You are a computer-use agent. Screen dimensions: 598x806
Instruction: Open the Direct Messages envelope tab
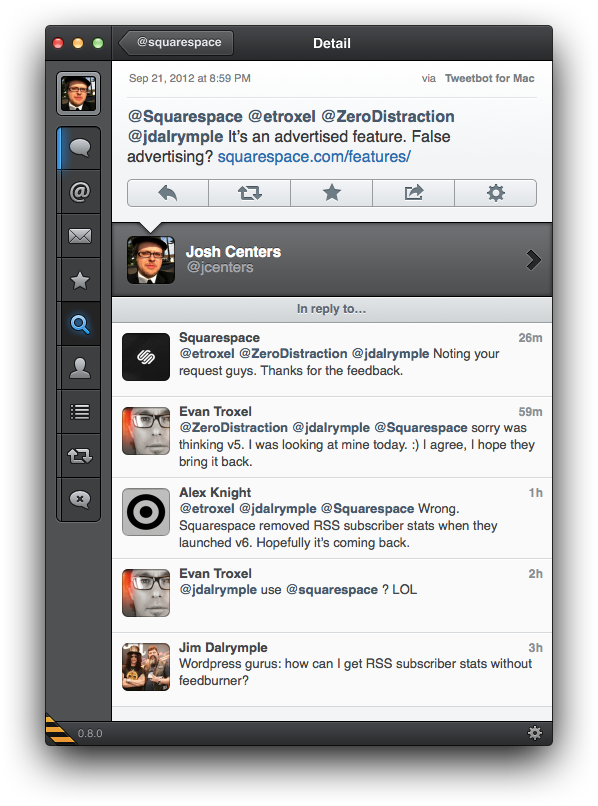(80, 236)
